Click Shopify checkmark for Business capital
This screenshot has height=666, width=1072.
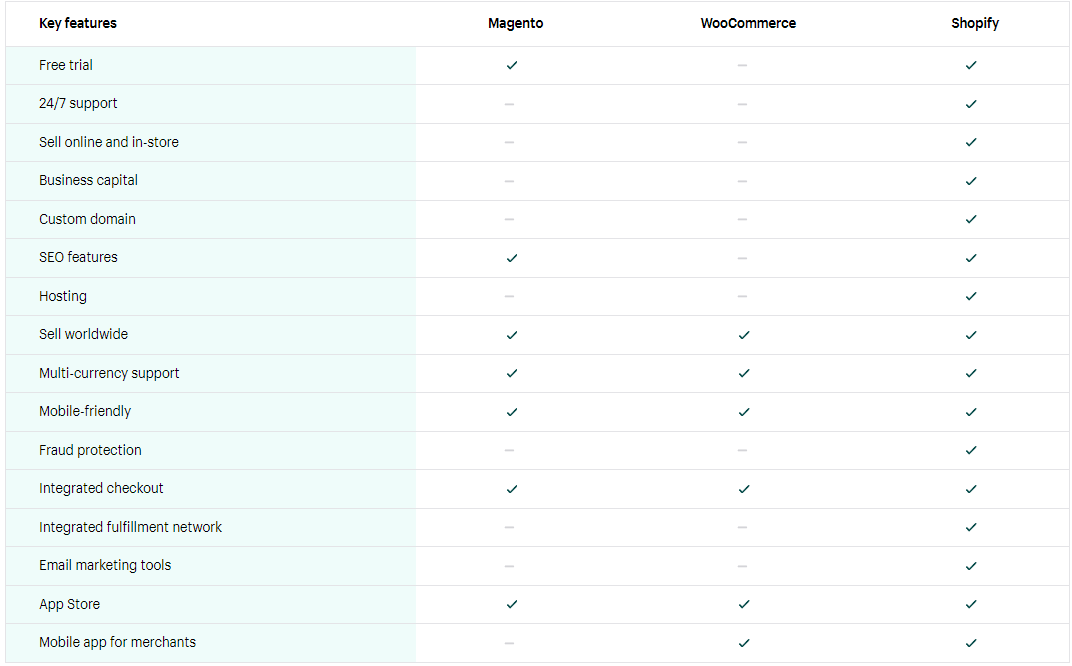click(971, 181)
